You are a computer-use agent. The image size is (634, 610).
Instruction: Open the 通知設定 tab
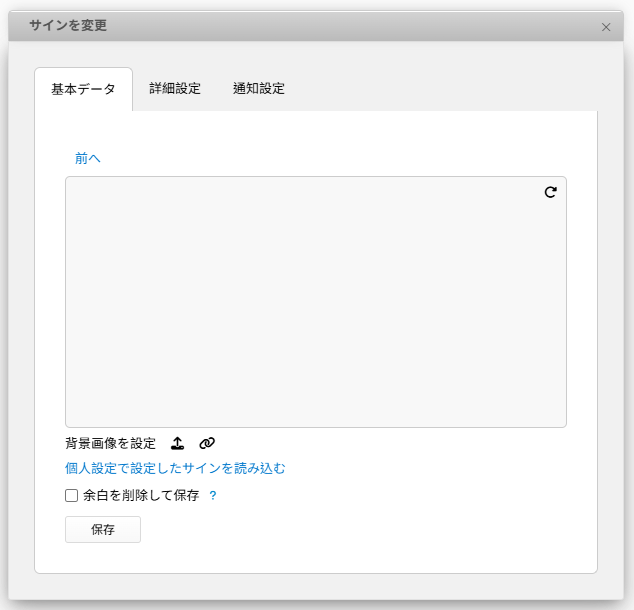(x=259, y=89)
